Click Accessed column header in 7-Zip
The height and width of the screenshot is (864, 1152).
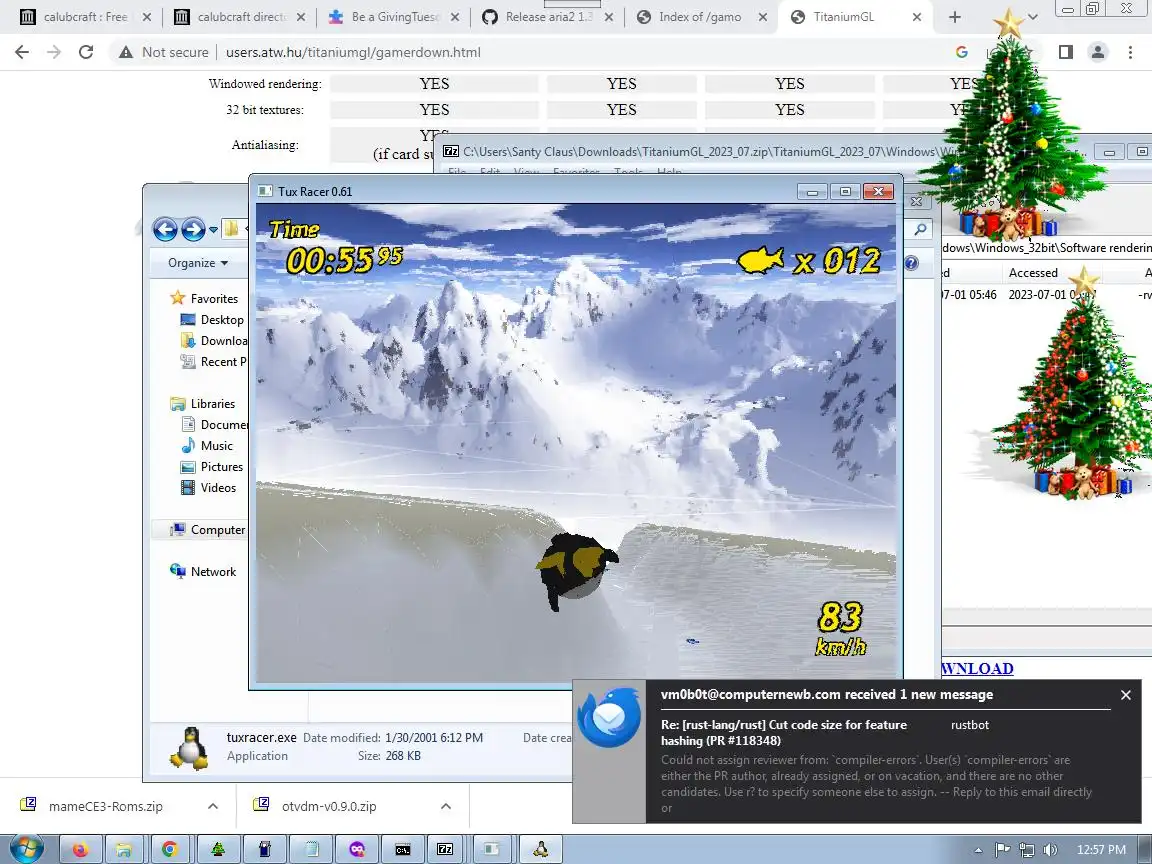(1033, 273)
